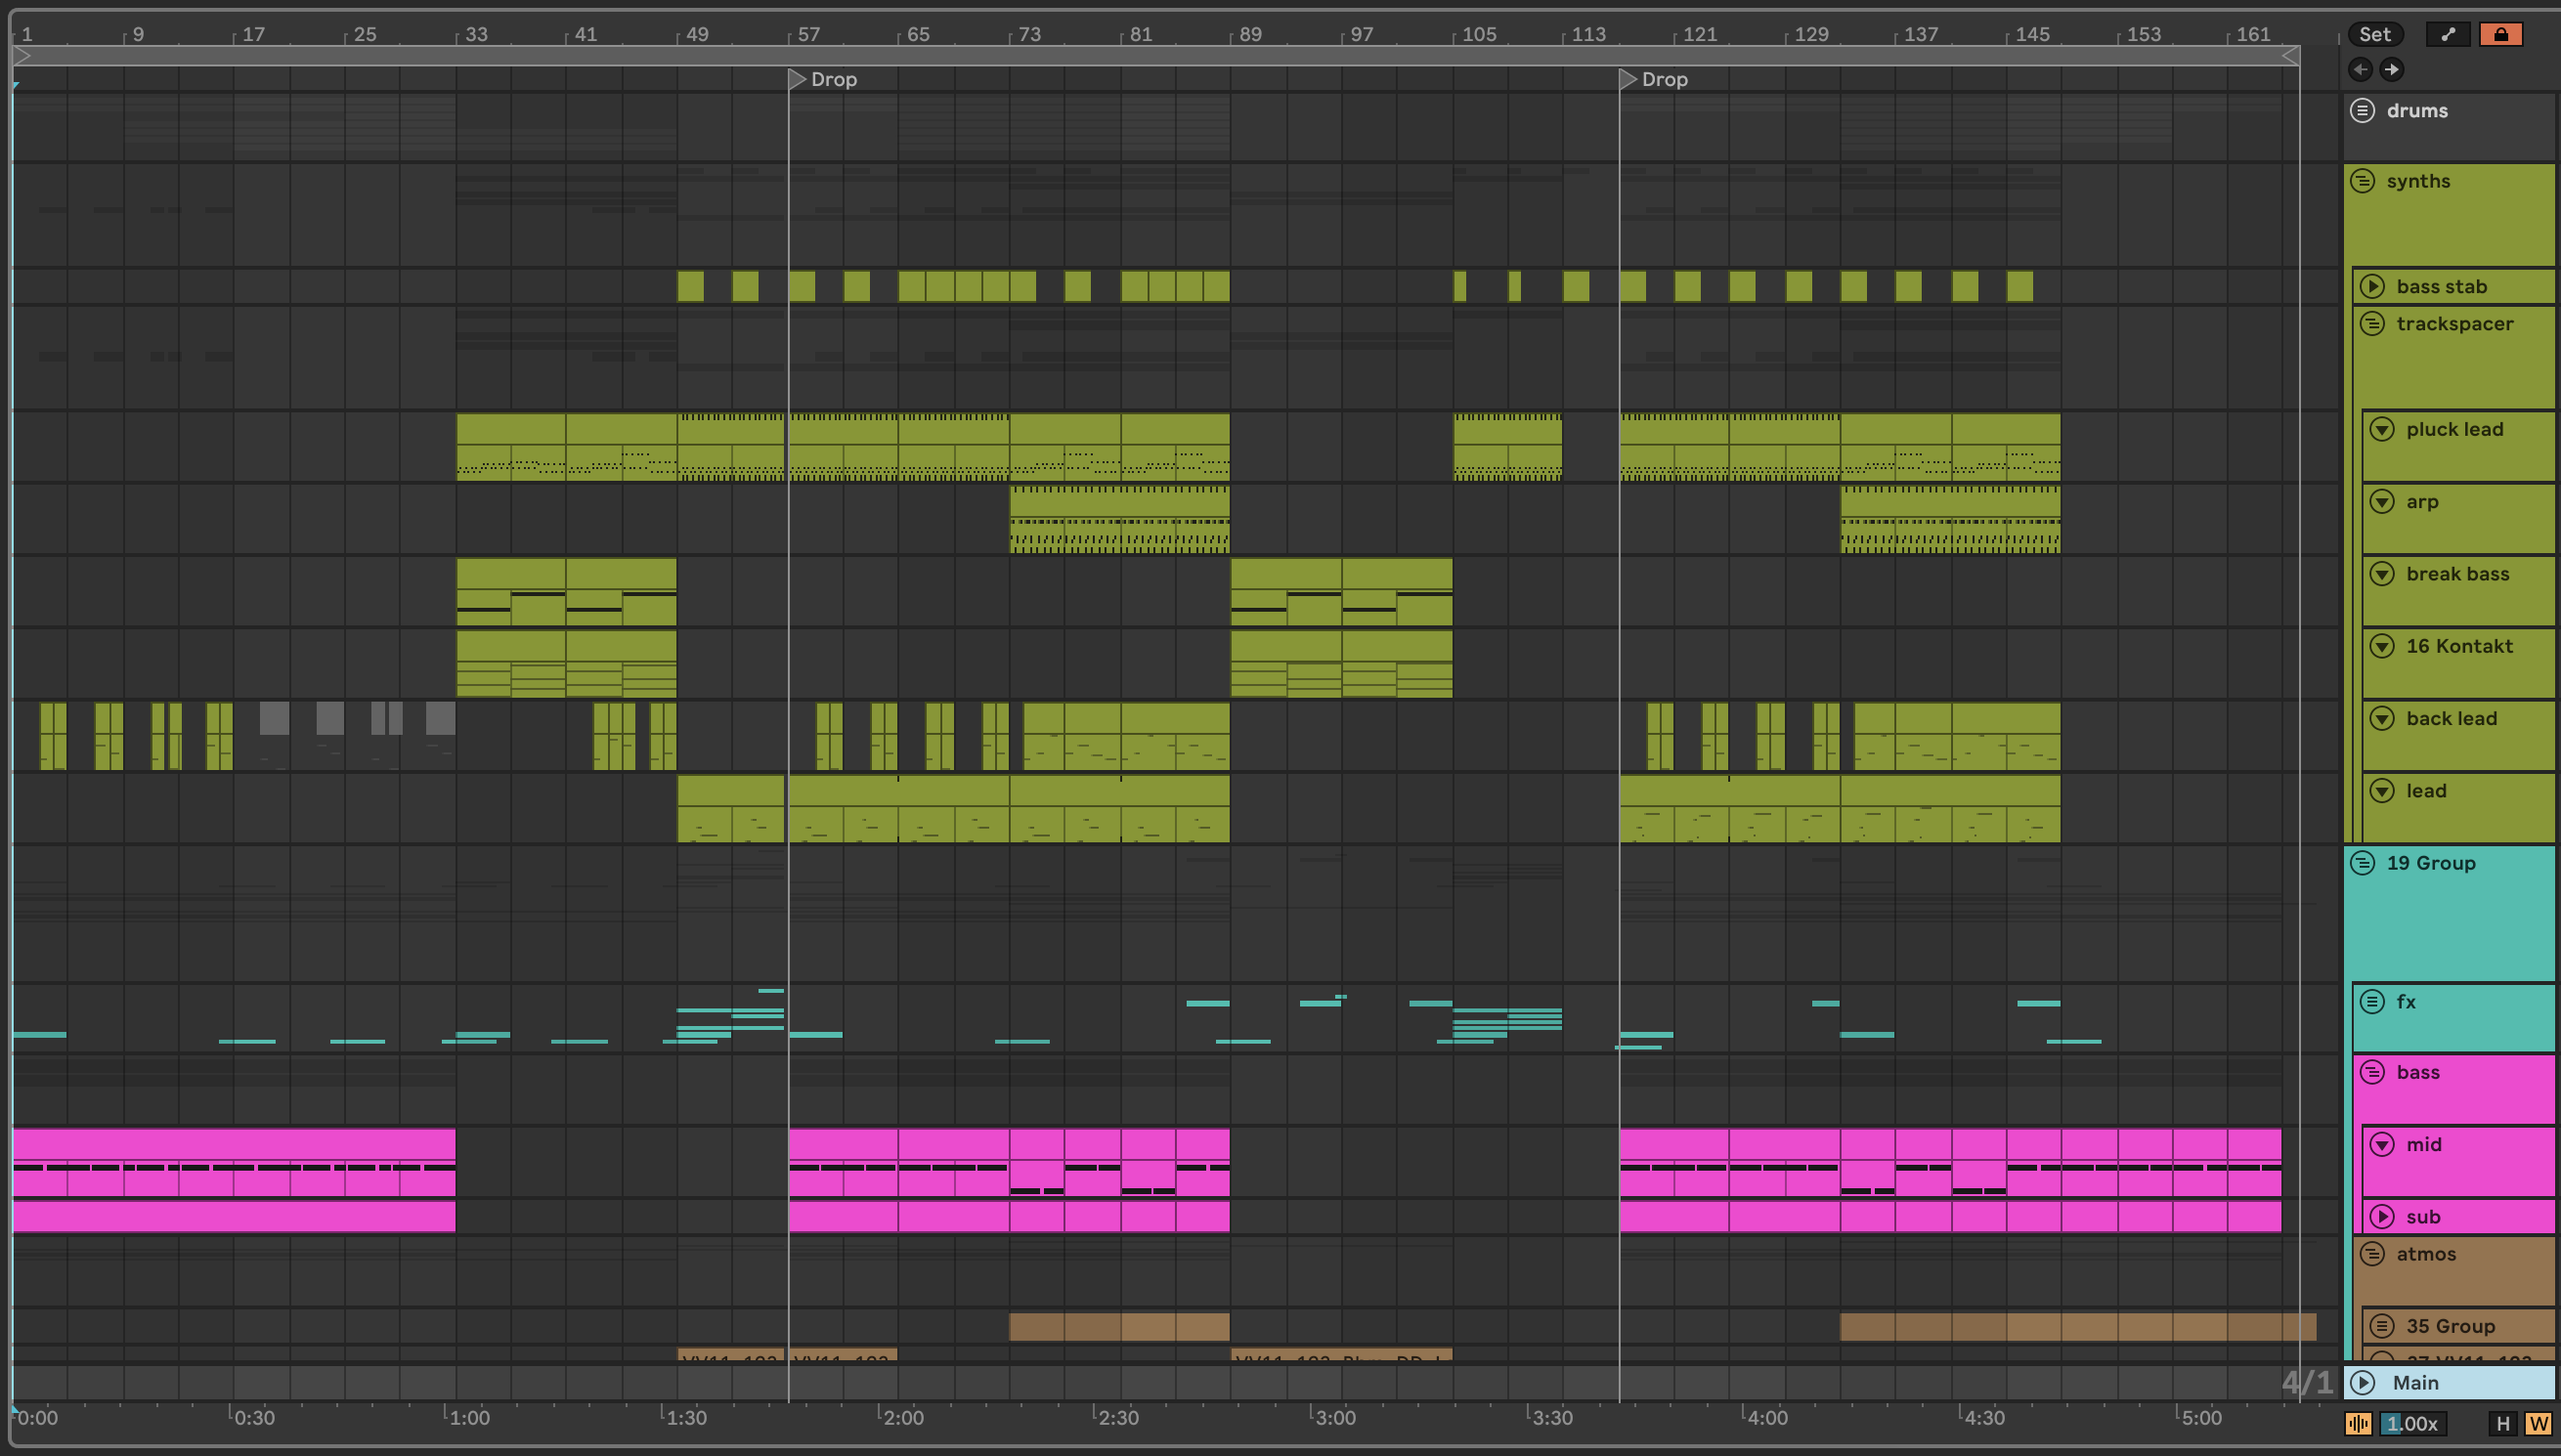Jump to the first Drop locator
2561x1456 pixels.
[797, 79]
